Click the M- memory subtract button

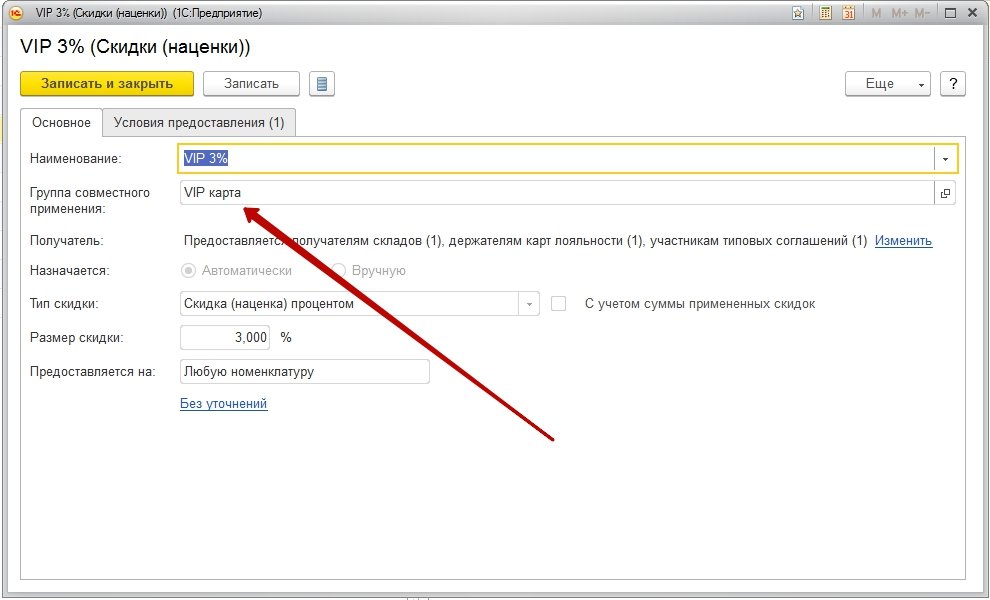click(x=922, y=13)
